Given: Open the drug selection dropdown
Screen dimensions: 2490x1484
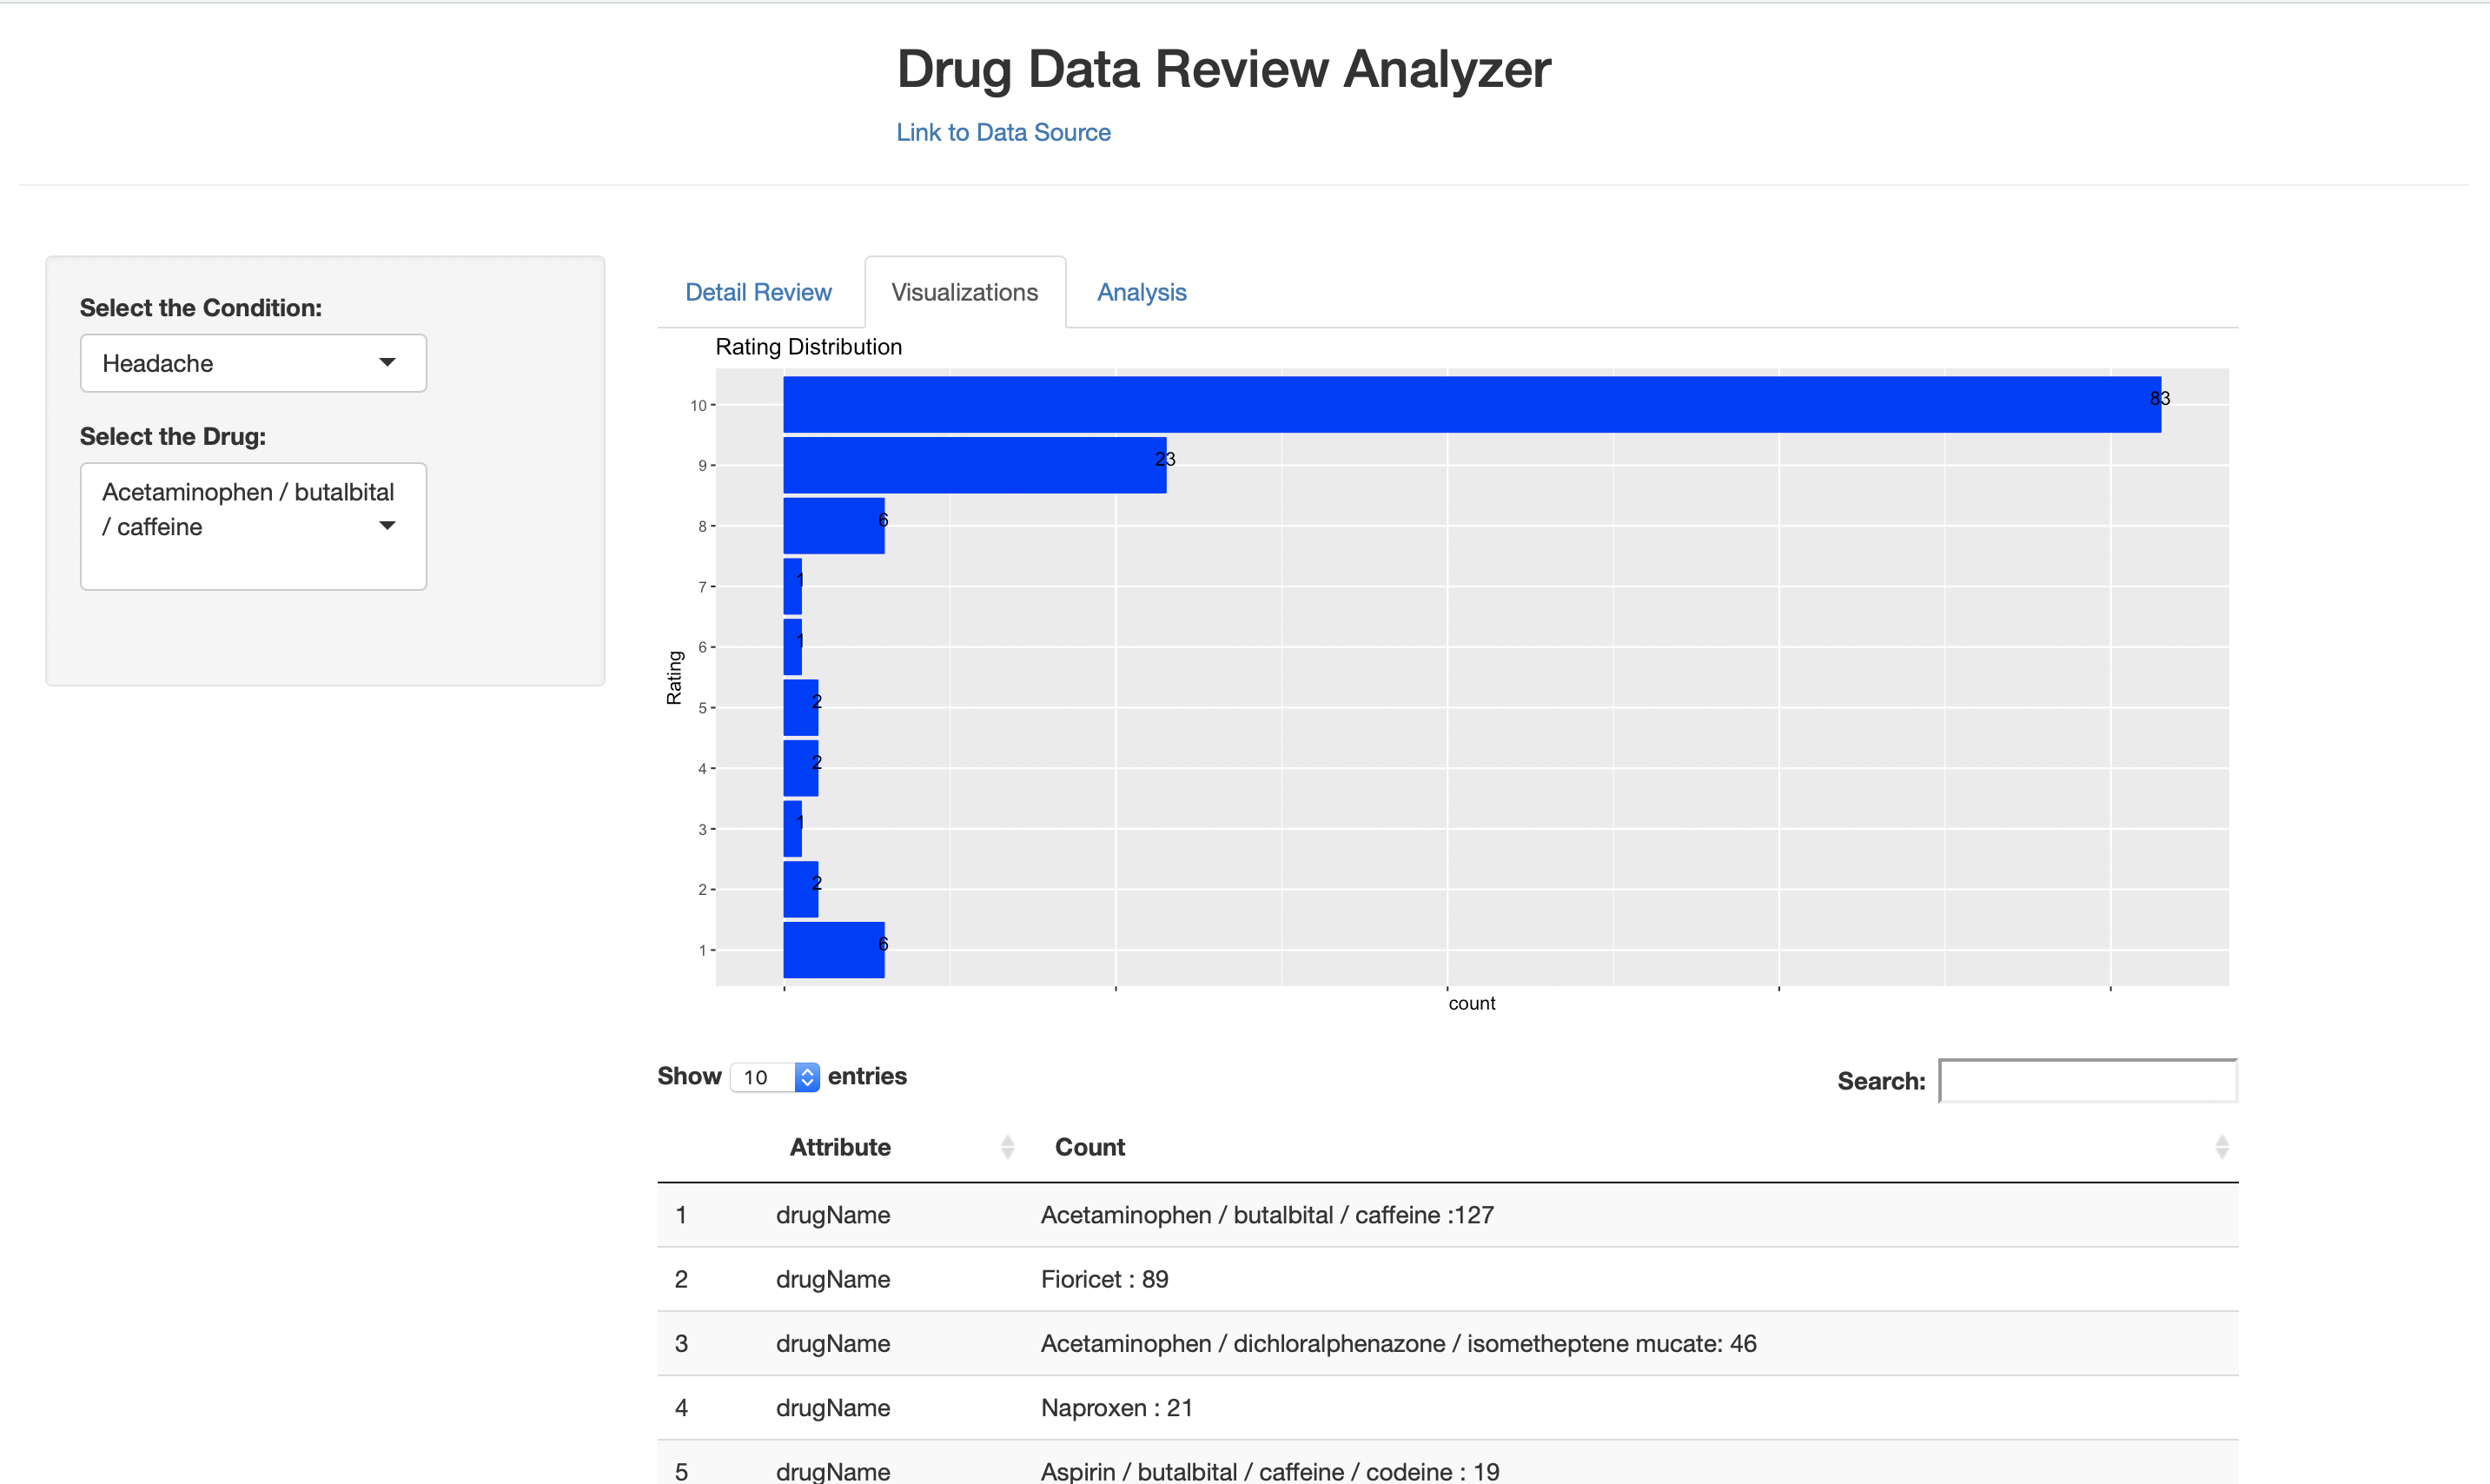Looking at the screenshot, I should (x=252, y=525).
